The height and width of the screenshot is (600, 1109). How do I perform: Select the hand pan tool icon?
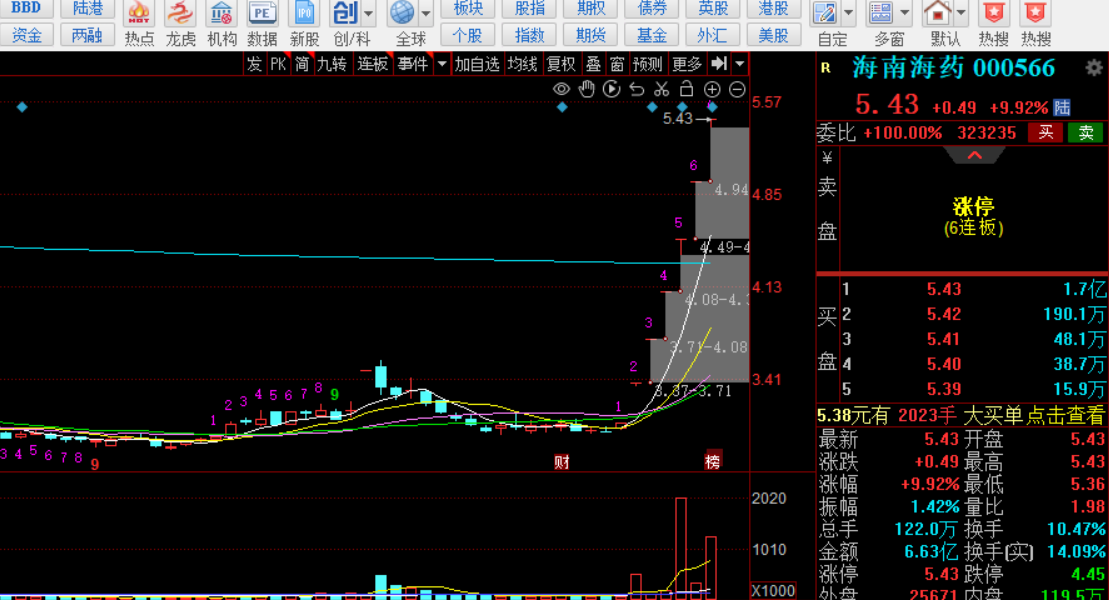(586, 89)
